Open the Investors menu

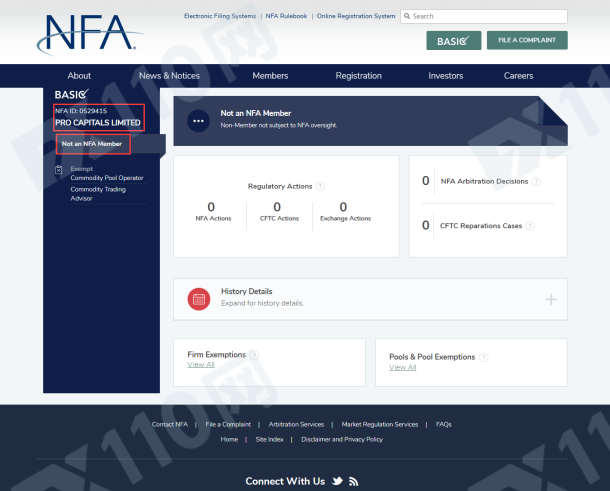coord(445,76)
